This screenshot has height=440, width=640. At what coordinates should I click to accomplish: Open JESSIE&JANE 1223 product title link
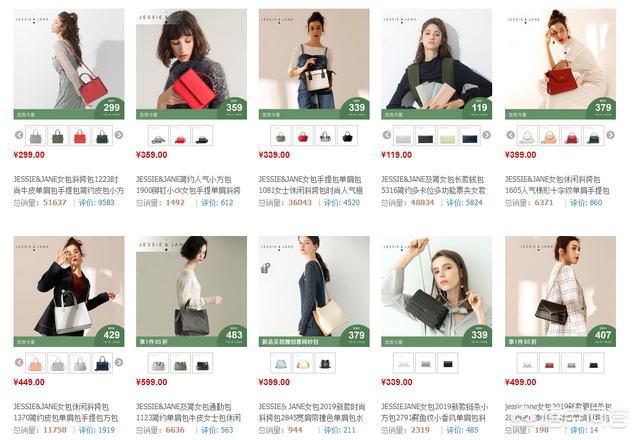69,185
